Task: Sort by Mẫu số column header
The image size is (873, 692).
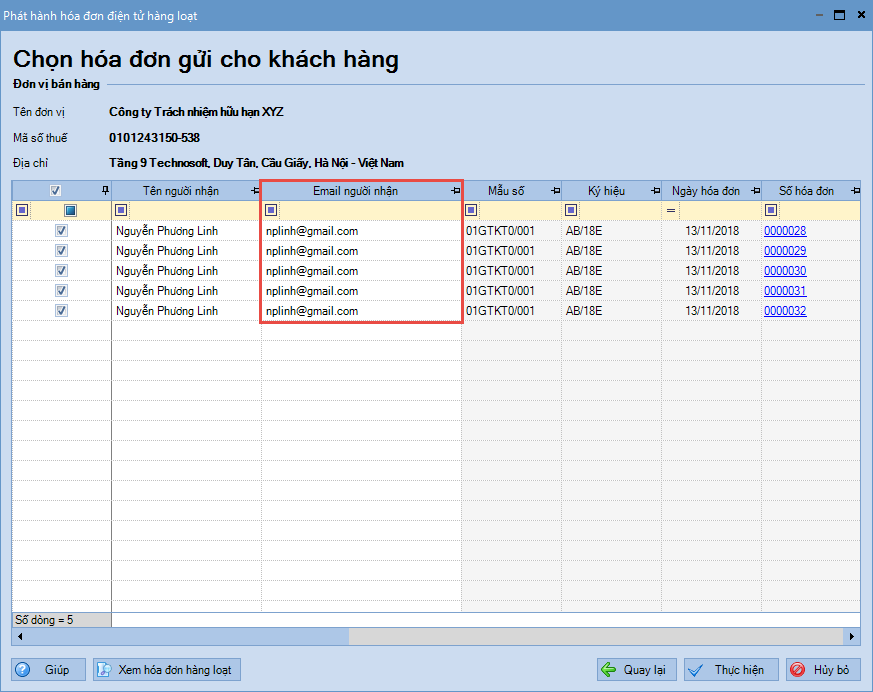Action: pos(506,191)
